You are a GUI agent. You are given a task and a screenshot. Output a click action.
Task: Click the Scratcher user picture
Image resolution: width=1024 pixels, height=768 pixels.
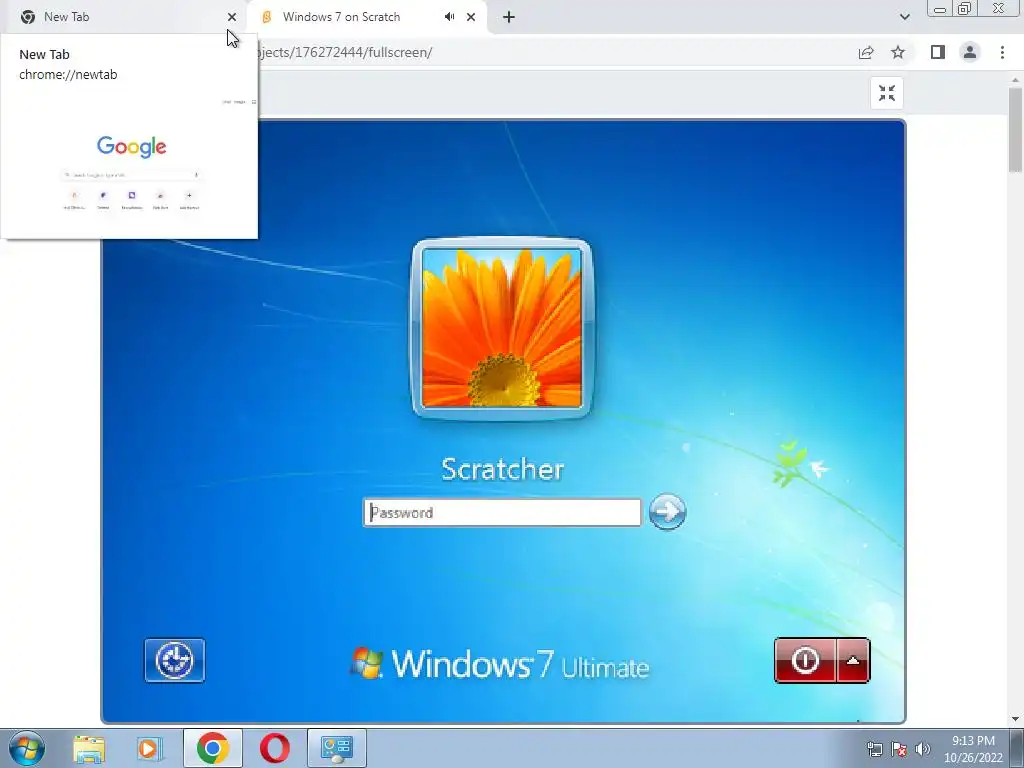coord(502,328)
